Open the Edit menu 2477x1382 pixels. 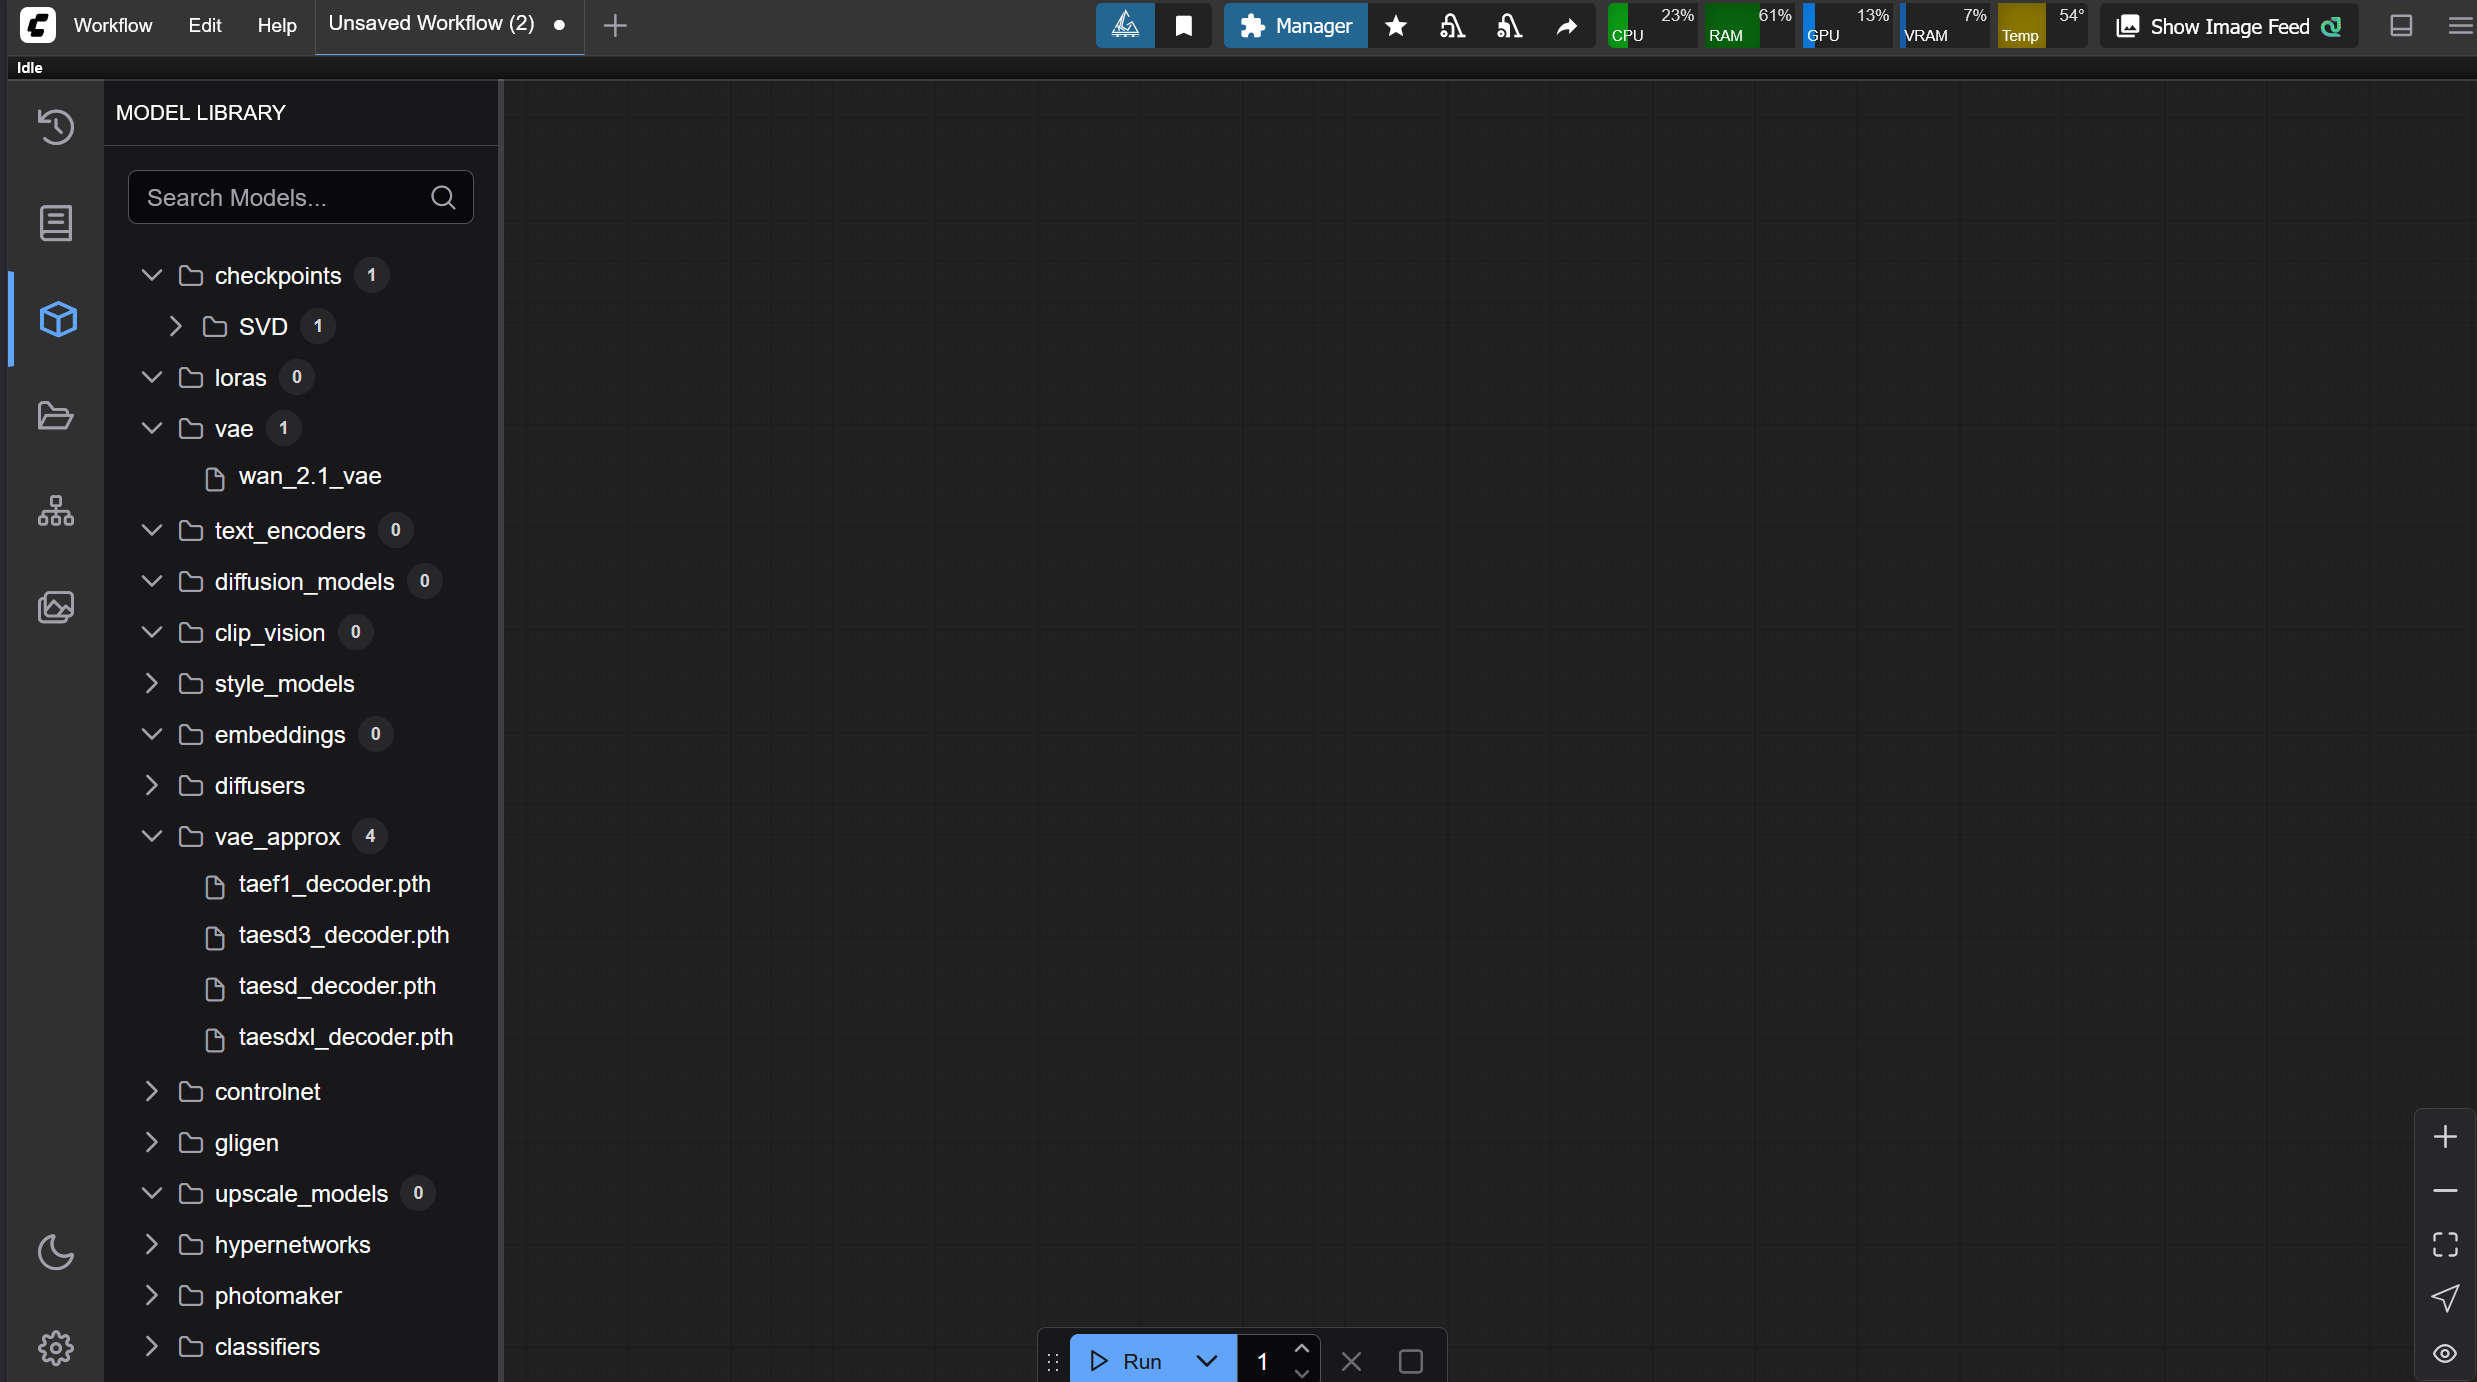[x=205, y=25]
